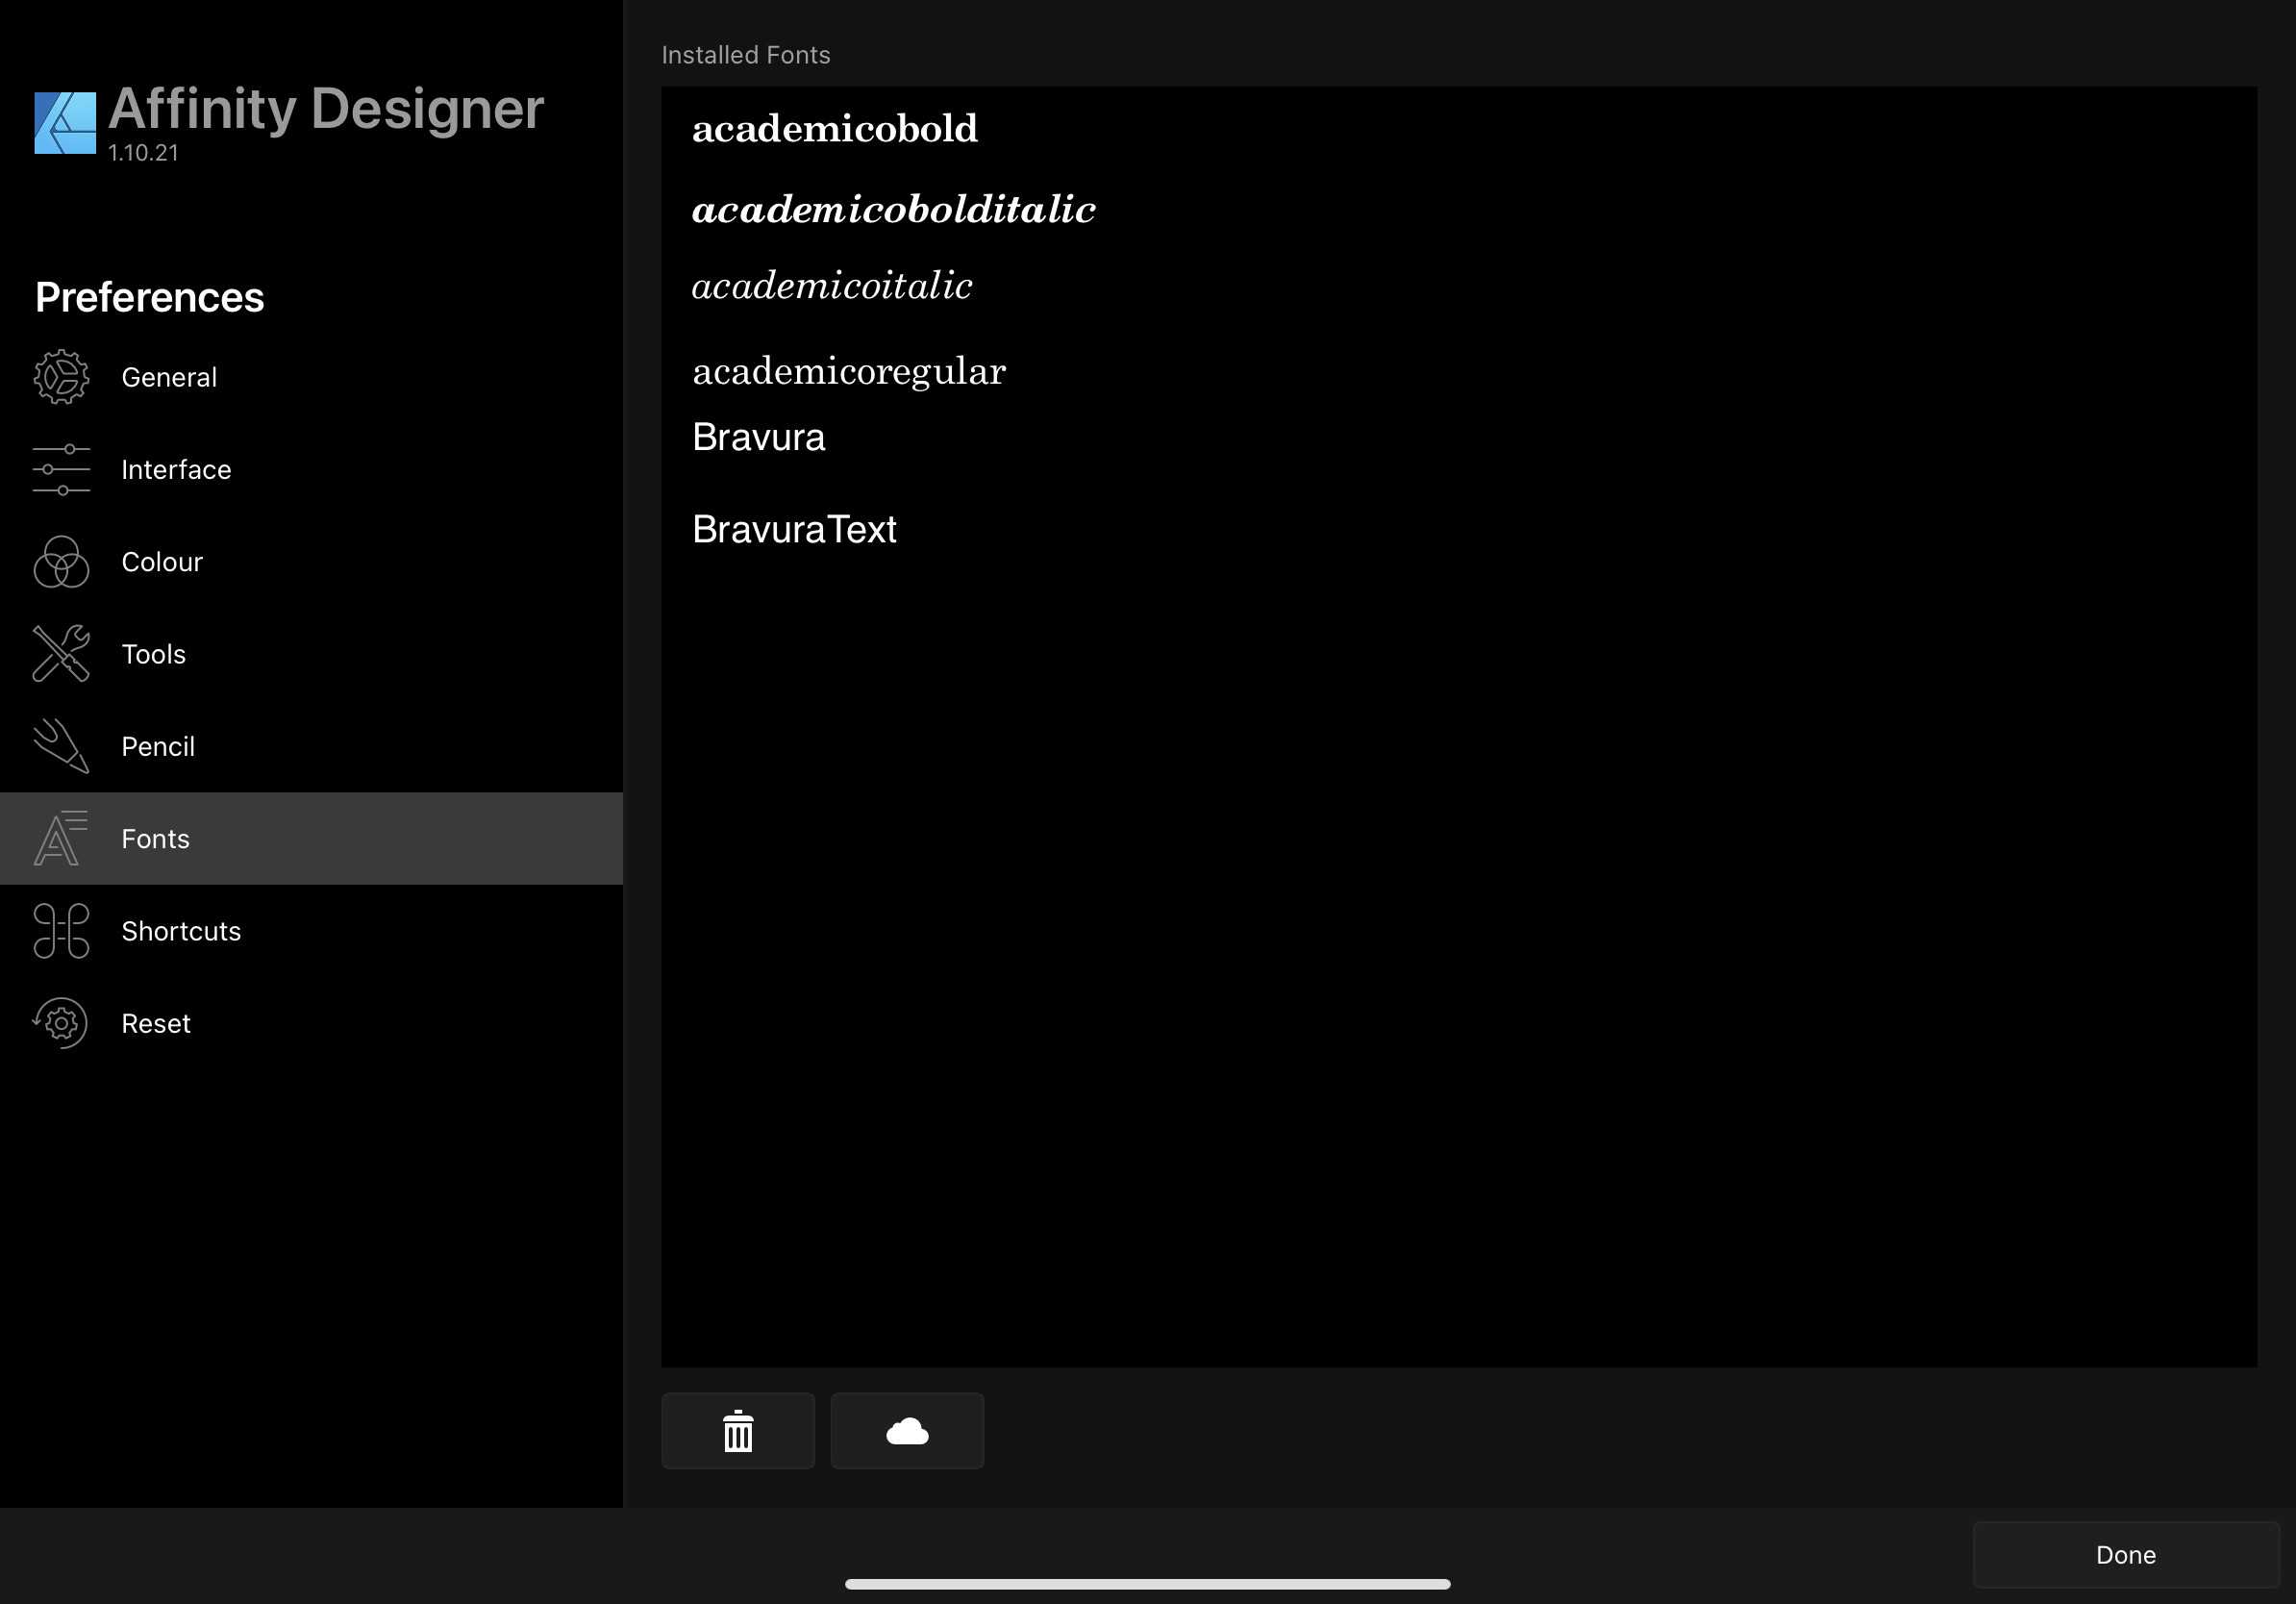Select academicobold font in list

point(834,129)
